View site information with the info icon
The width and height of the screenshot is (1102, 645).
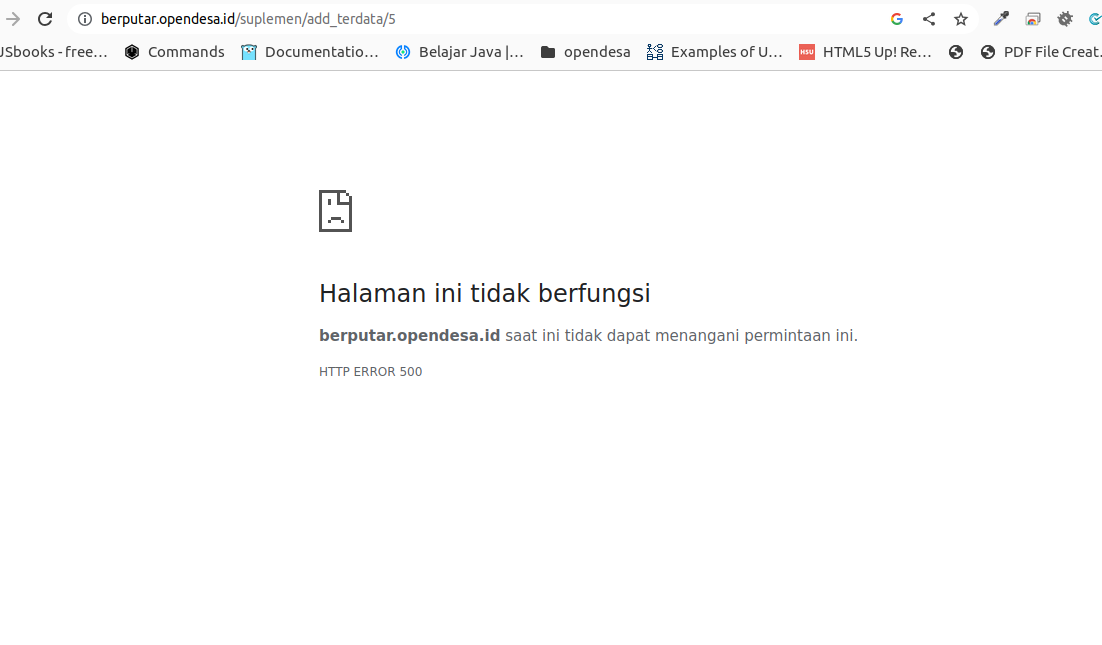(86, 18)
